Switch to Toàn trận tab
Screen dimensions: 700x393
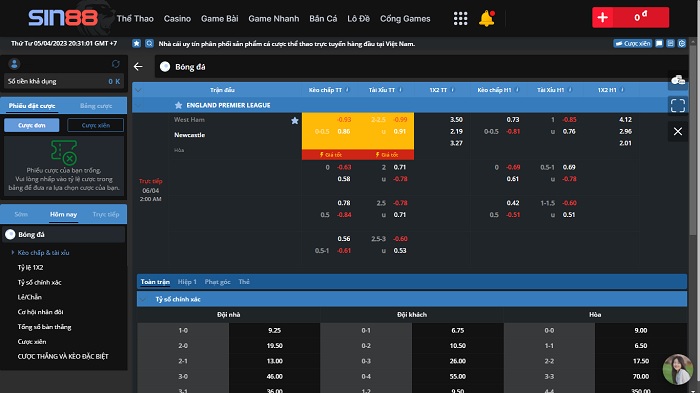pos(155,282)
